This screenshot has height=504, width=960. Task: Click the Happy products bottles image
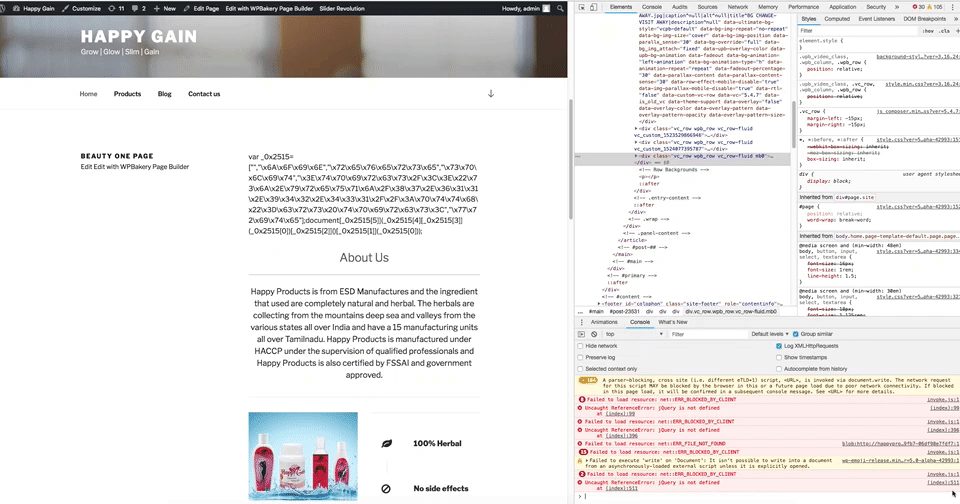[x=303, y=456]
